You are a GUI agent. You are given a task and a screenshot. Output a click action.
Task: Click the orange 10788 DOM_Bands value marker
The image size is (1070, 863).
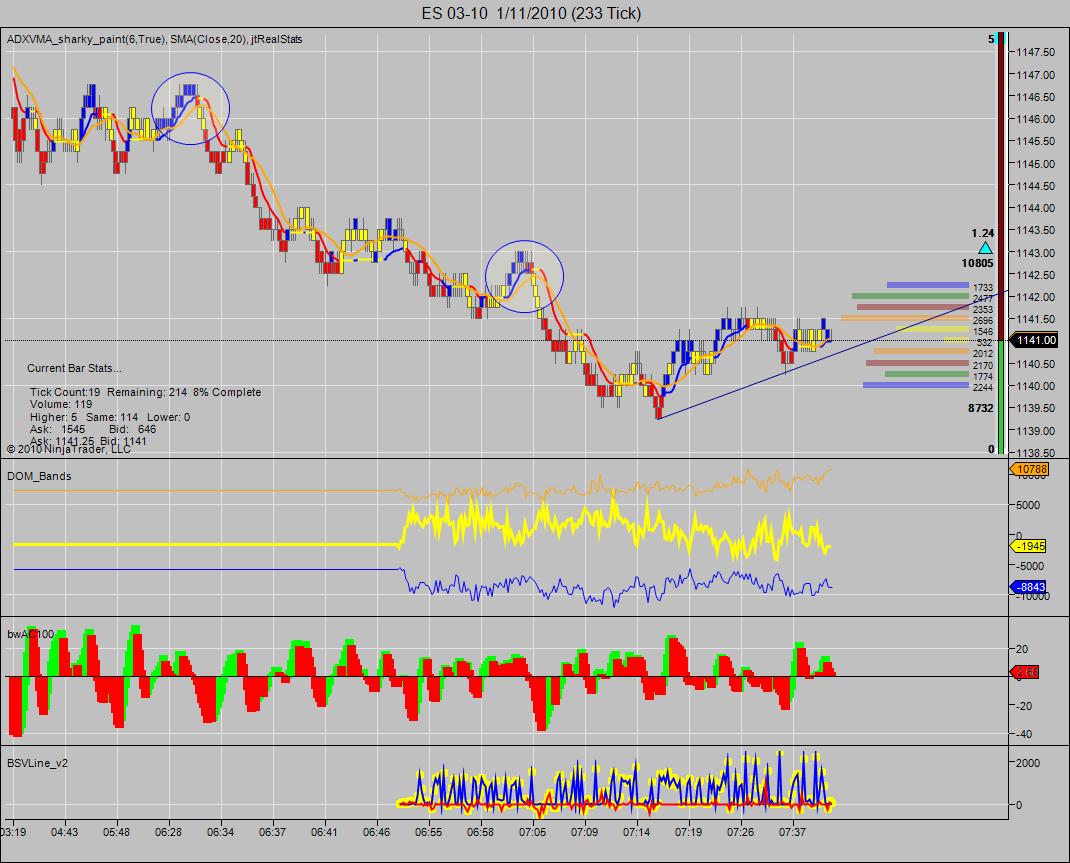pyautogui.click(x=1030, y=469)
